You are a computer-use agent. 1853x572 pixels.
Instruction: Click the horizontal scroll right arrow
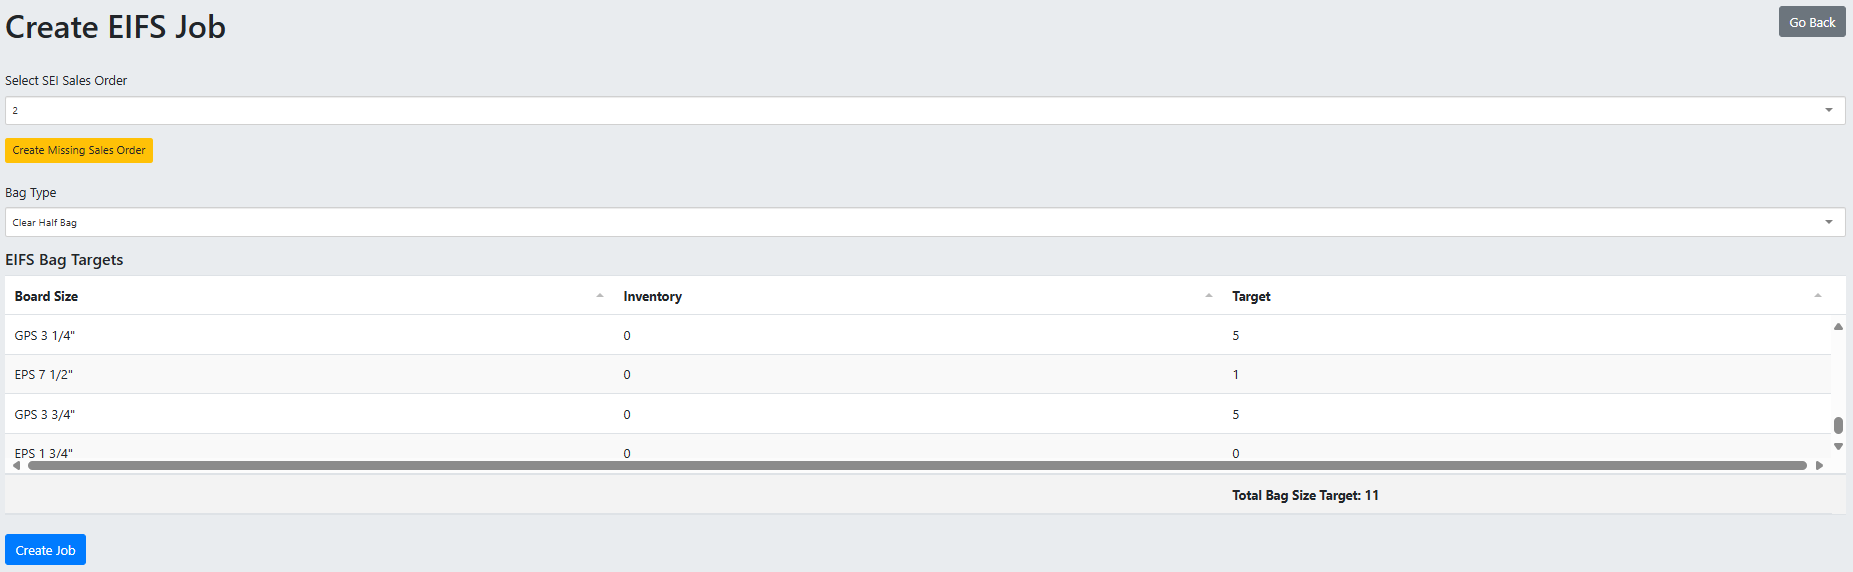(1819, 465)
